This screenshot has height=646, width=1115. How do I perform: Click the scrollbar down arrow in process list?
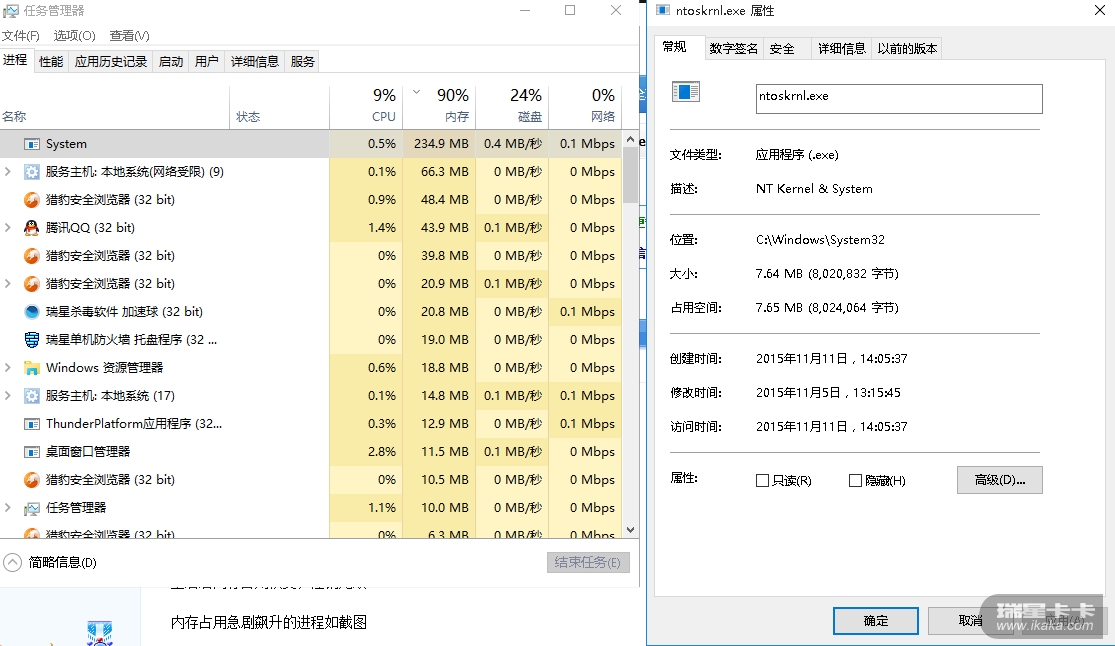coord(630,530)
